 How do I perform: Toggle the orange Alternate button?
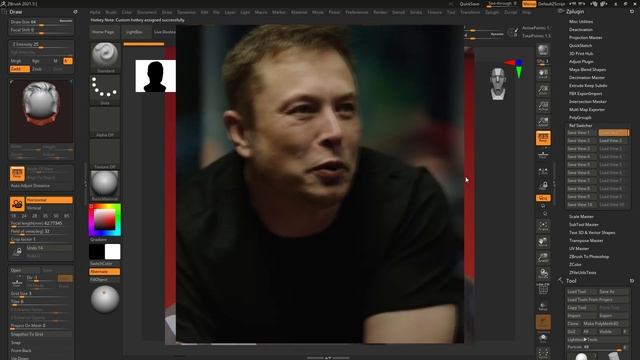point(104,272)
